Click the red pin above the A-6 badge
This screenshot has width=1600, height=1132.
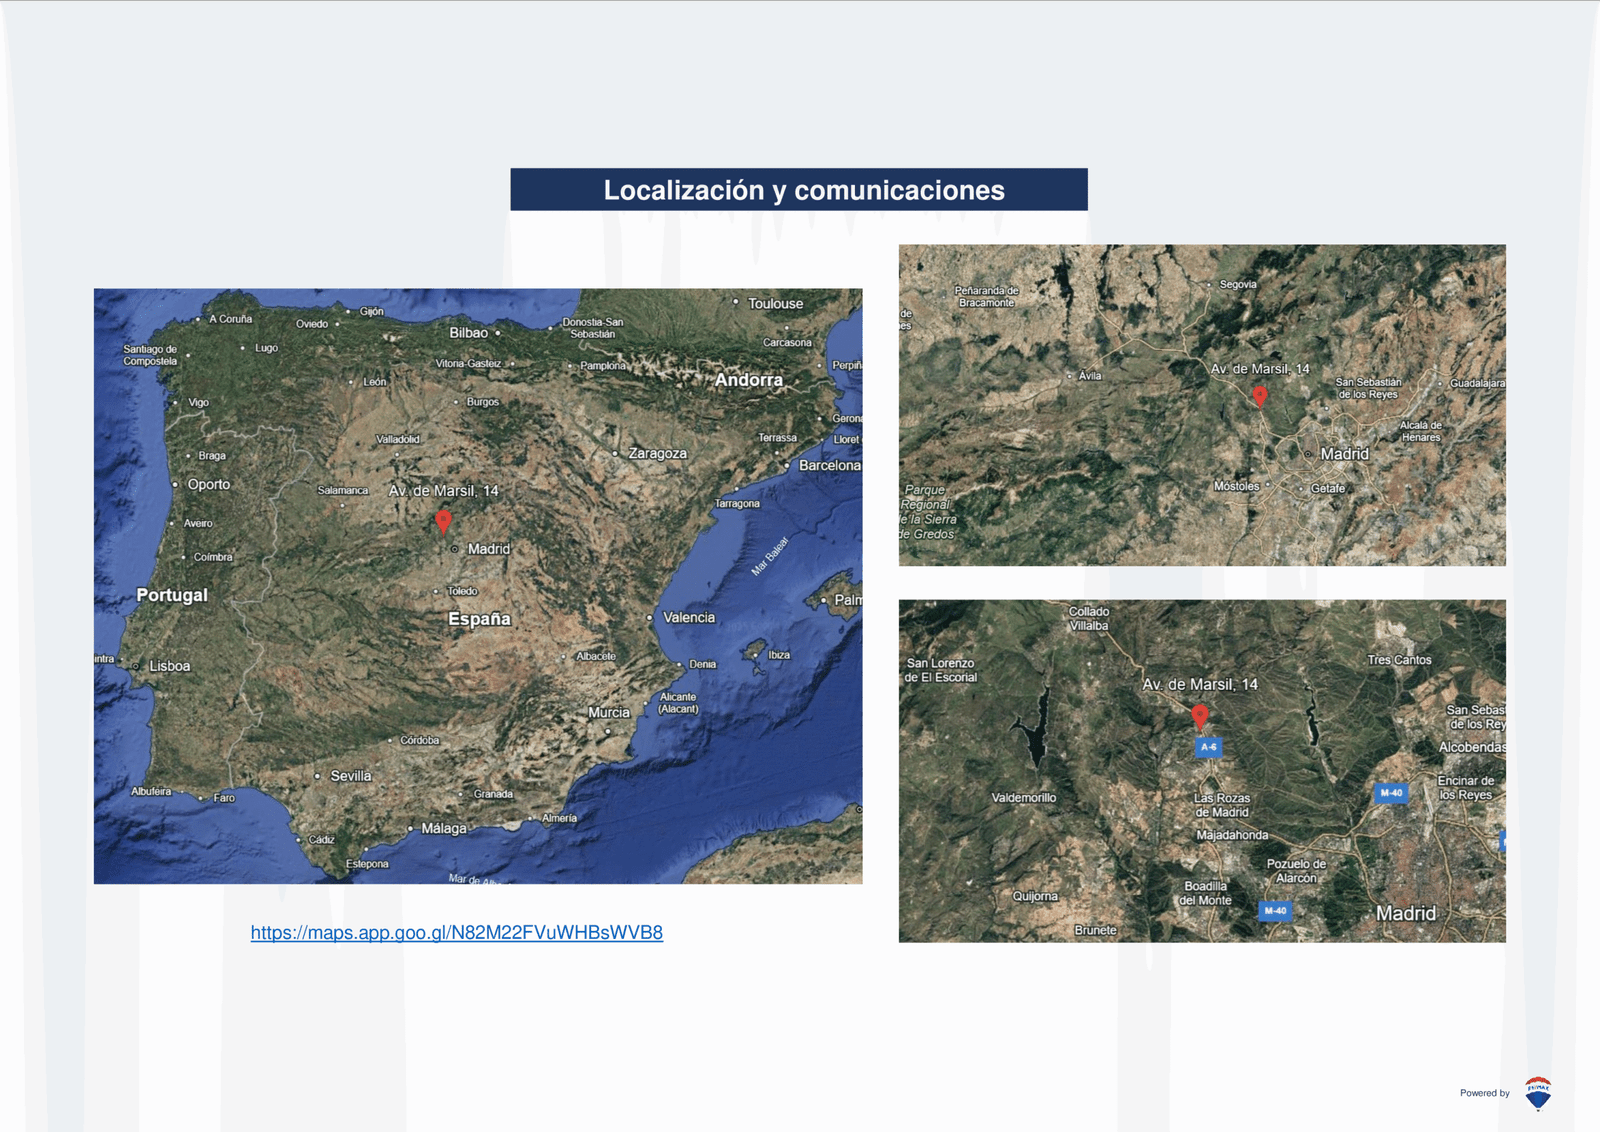(1200, 715)
